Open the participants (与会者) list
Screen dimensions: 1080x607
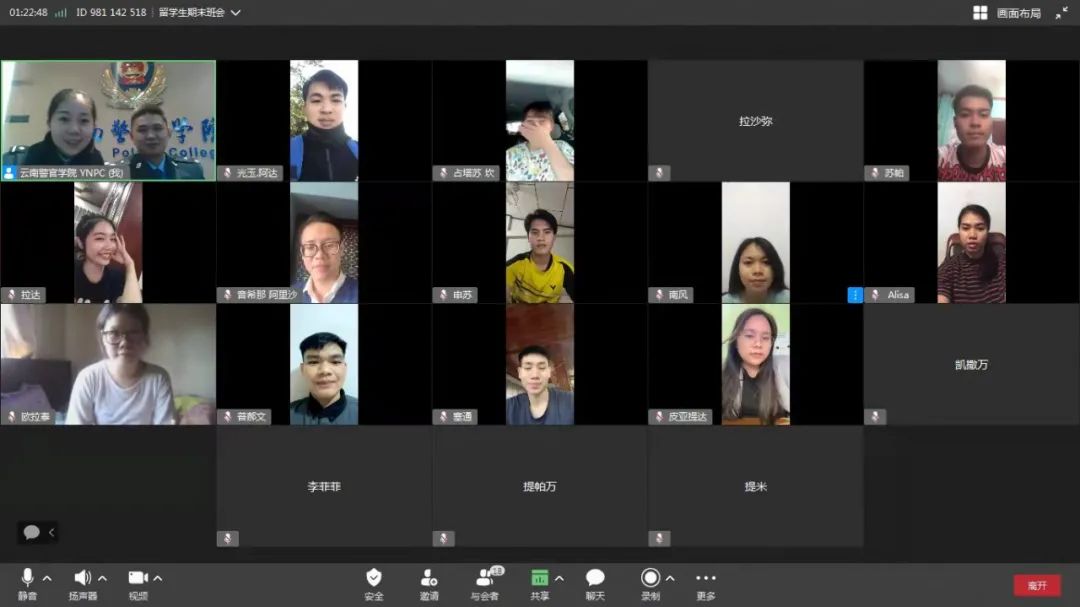tap(486, 578)
